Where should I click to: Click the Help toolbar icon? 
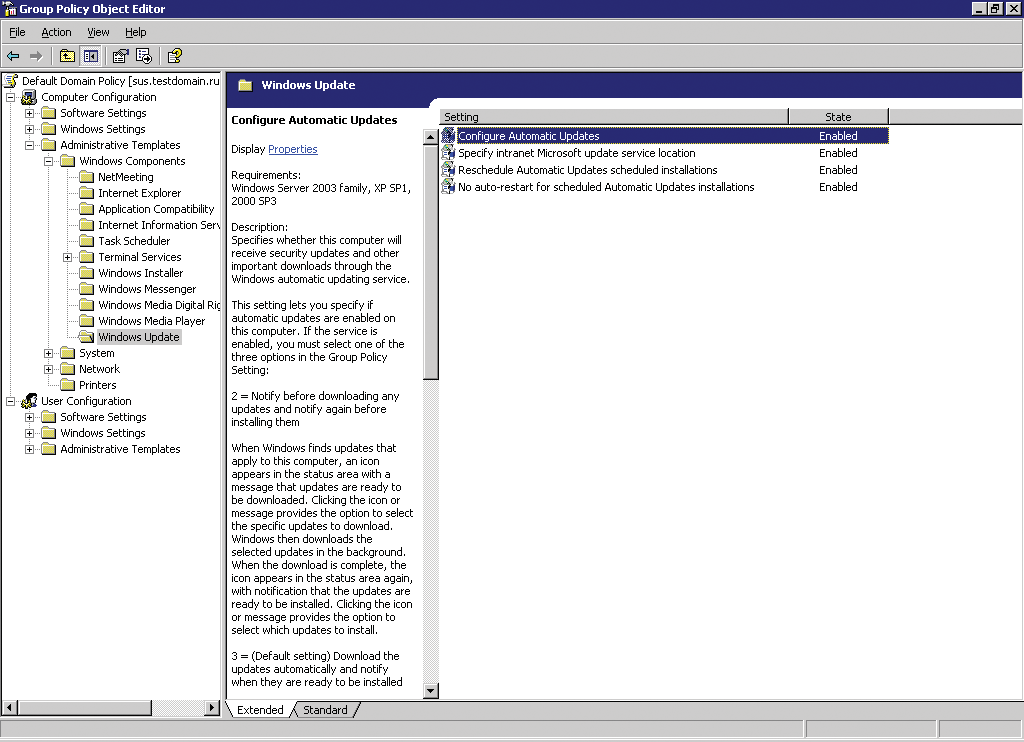pyautogui.click(x=174, y=56)
